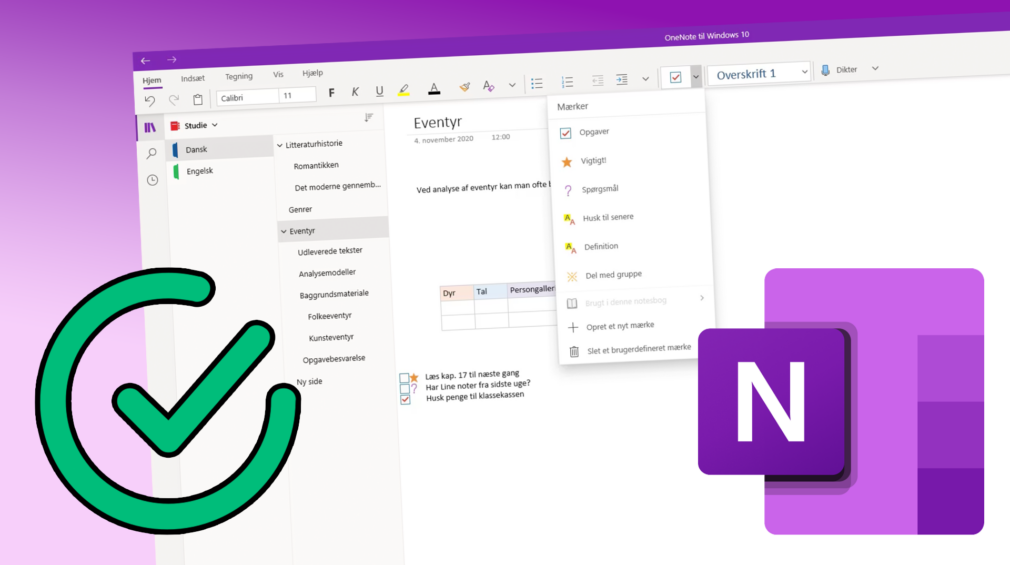The width and height of the screenshot is (1010, 565).
Task: Expand the Dikter options chevron
Action: (x=875, y=68)
